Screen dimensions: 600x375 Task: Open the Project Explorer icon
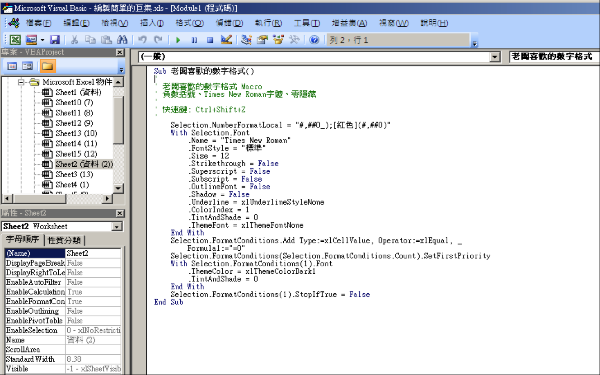tap(246, 40)
